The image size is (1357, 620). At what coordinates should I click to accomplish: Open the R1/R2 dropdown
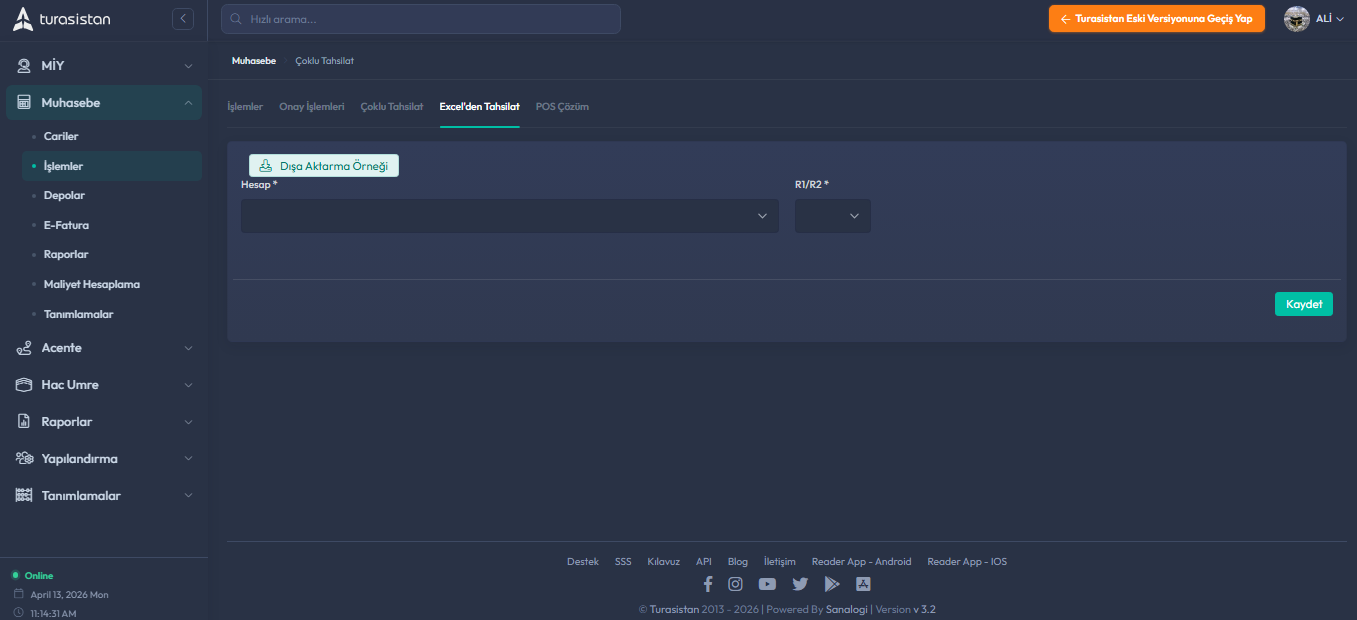(x=832, y=216)
